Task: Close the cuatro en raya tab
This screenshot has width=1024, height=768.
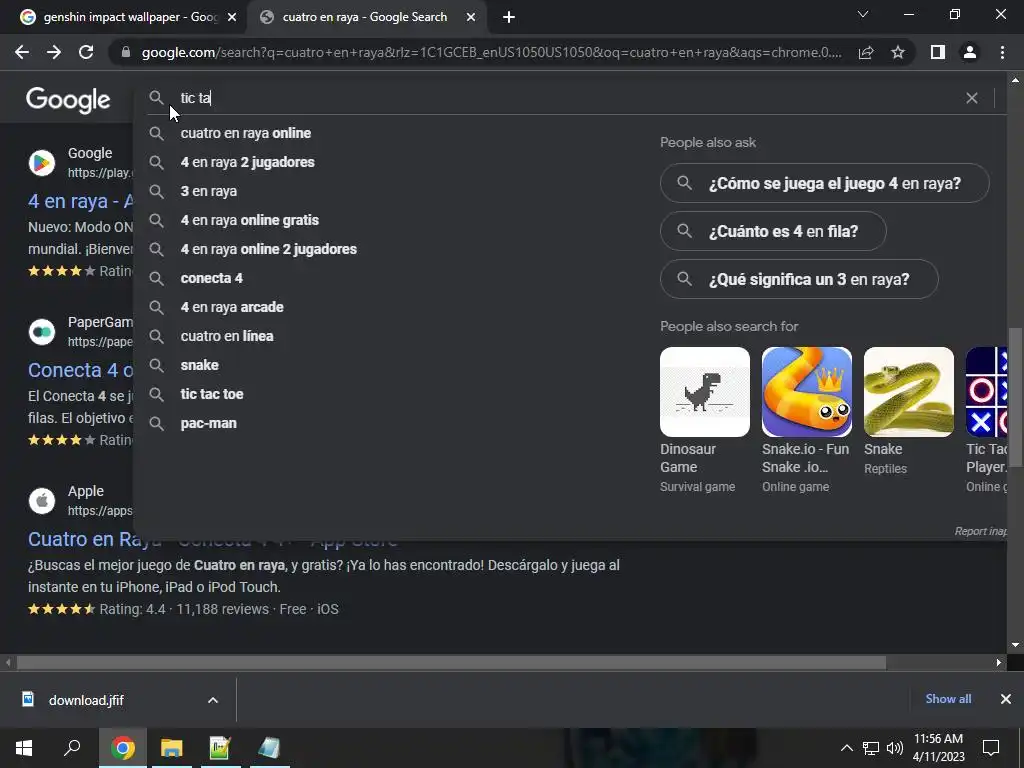Action: coord(471,17)
